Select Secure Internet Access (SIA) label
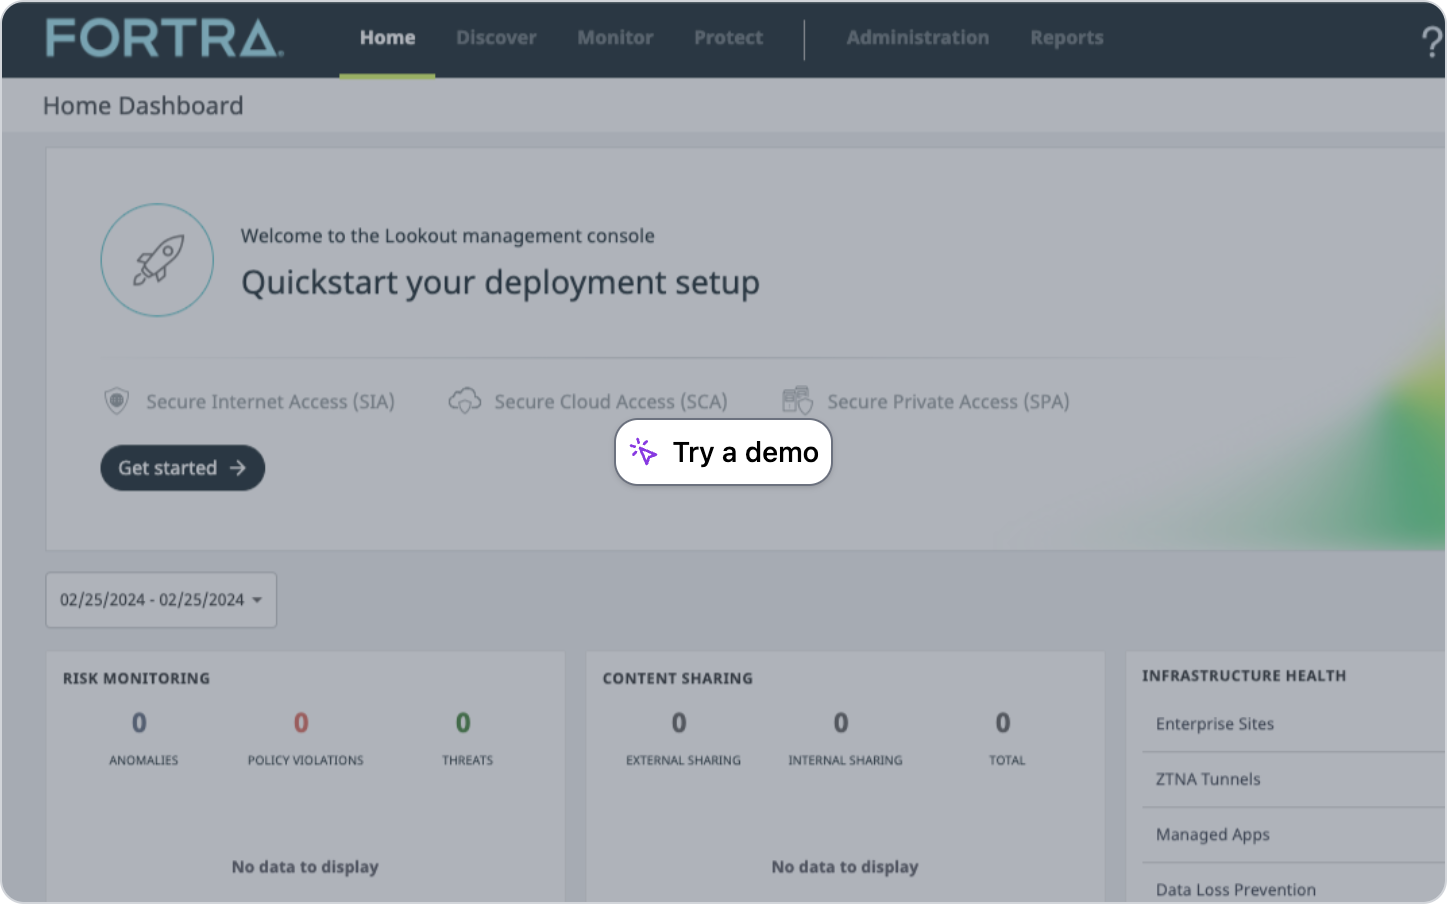 point(270,402)
